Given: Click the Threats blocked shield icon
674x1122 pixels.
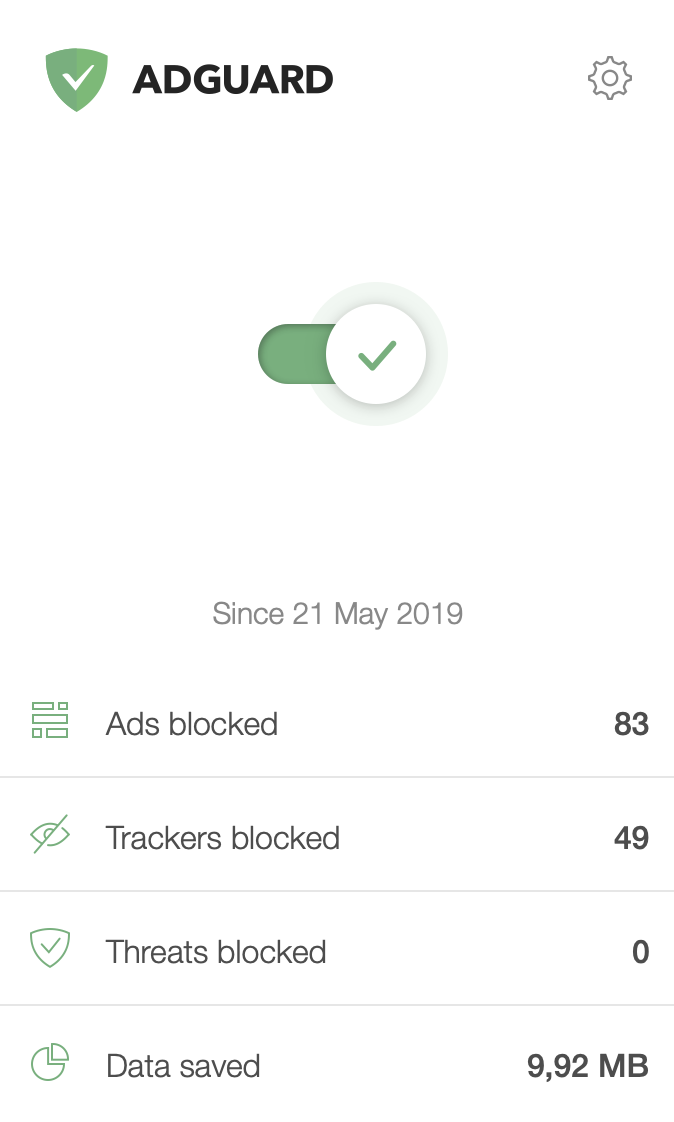Looking at the screenshot, I should pyautogui.click(x=50, y=949).
